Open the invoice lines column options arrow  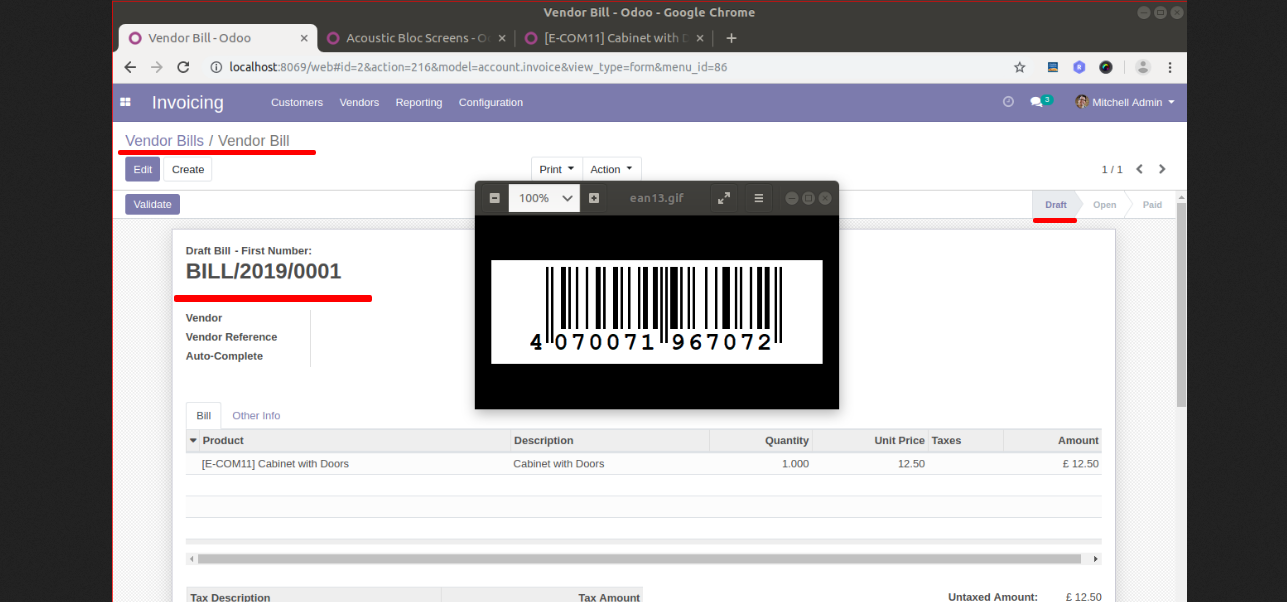193,440
